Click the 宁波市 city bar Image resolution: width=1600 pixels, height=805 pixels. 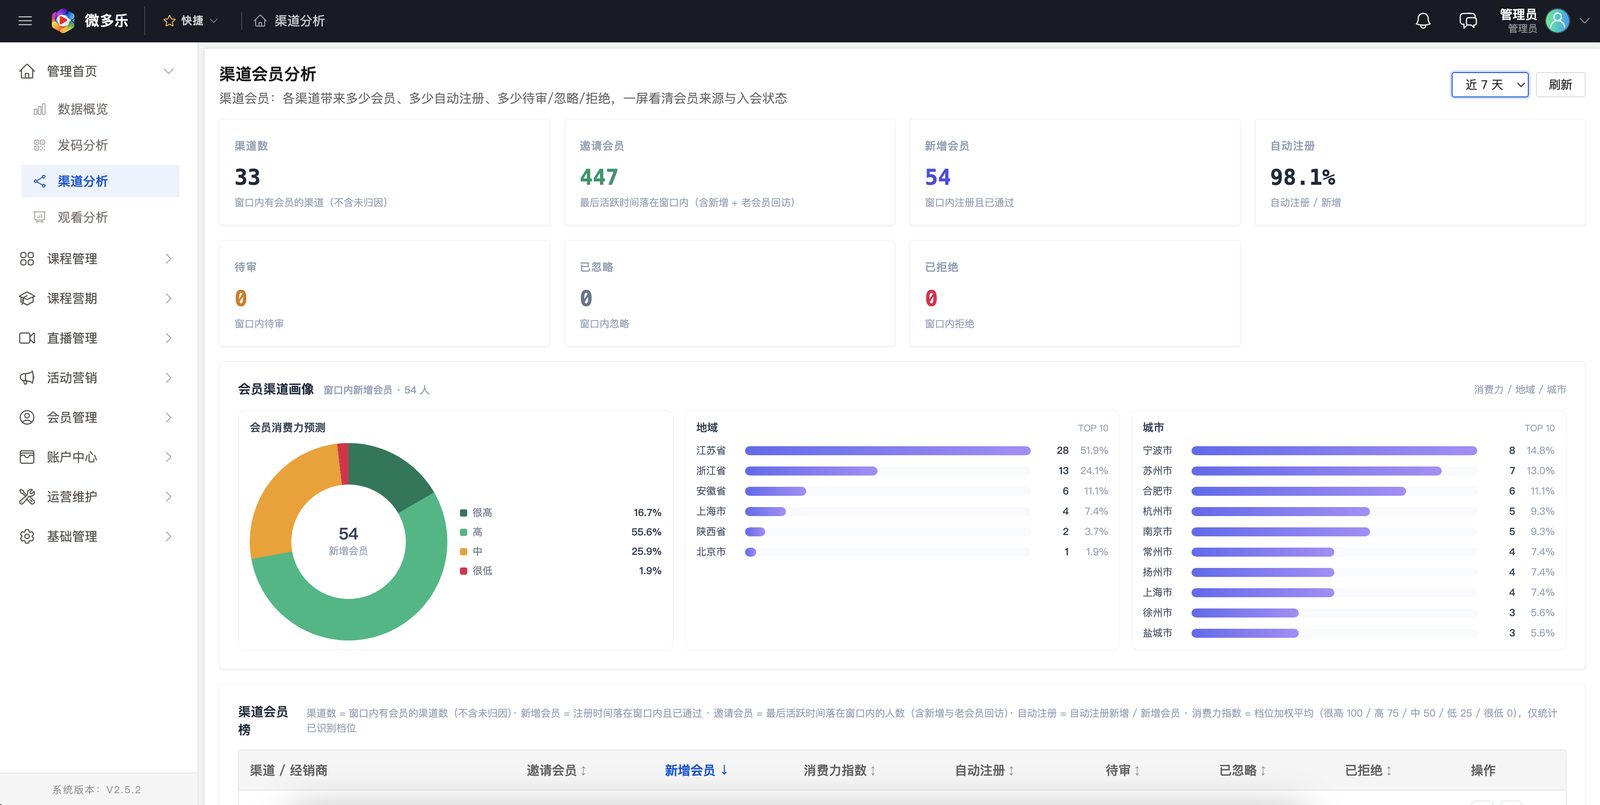pyautogui.click(x=1334, y=451)
